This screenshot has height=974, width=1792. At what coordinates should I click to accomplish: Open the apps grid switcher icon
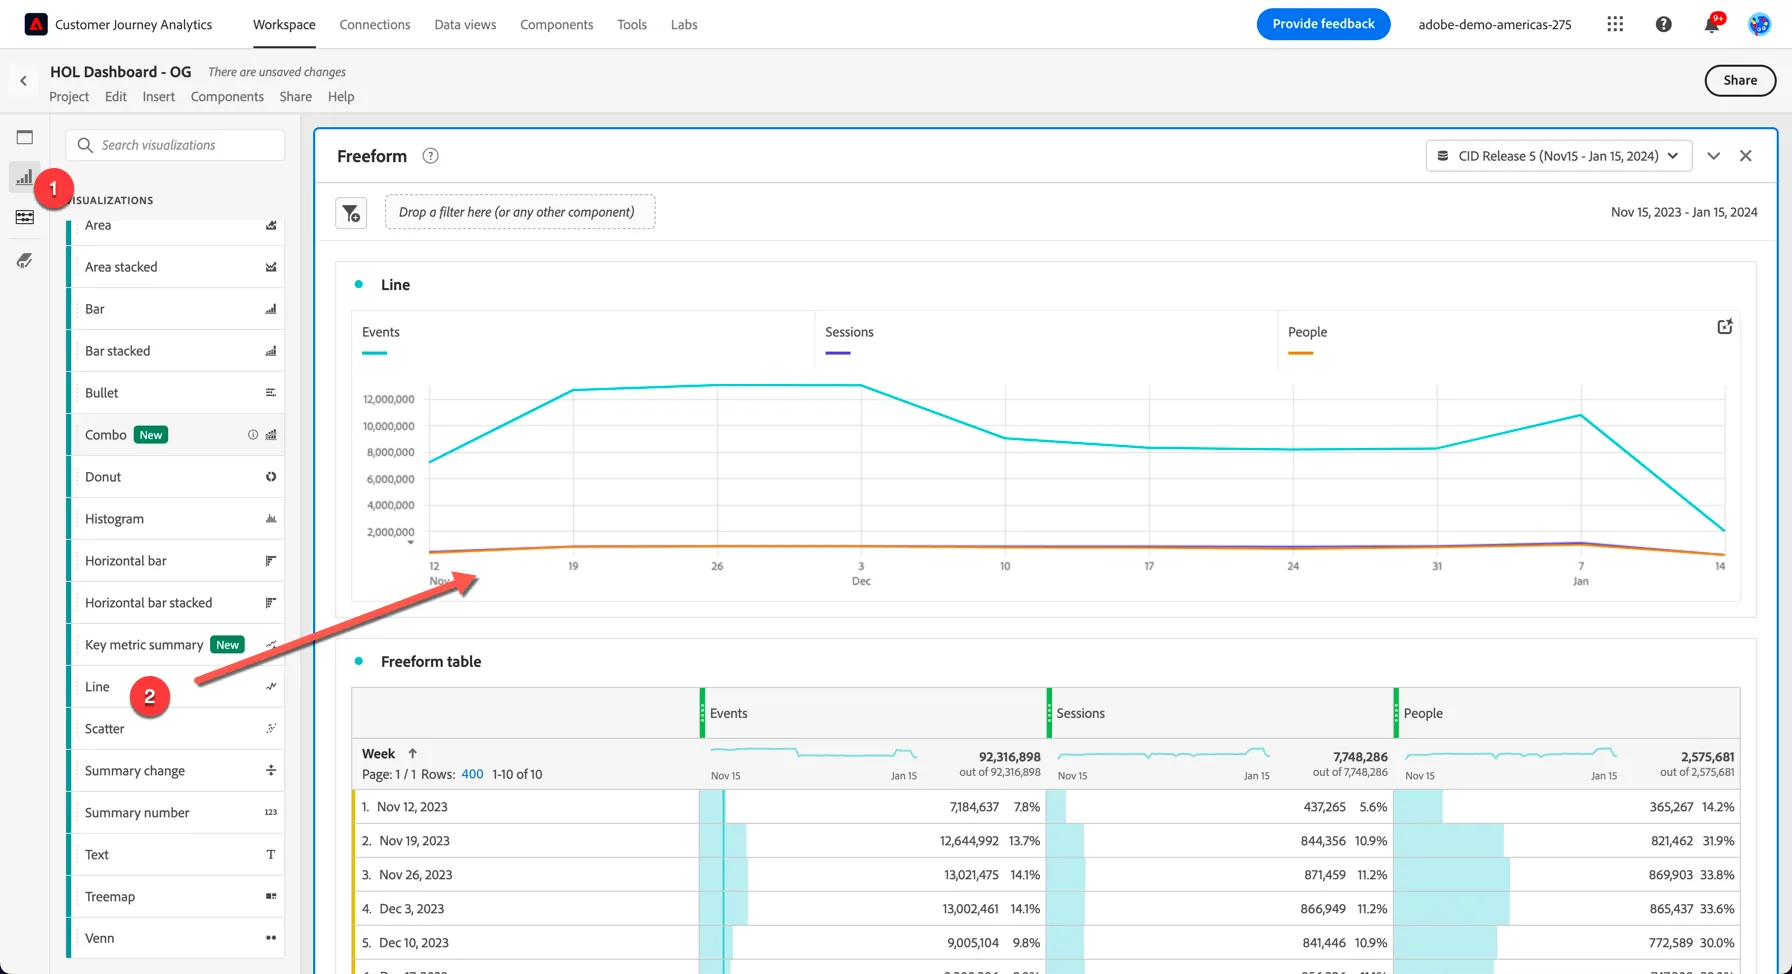click(x=1615, y=24)
